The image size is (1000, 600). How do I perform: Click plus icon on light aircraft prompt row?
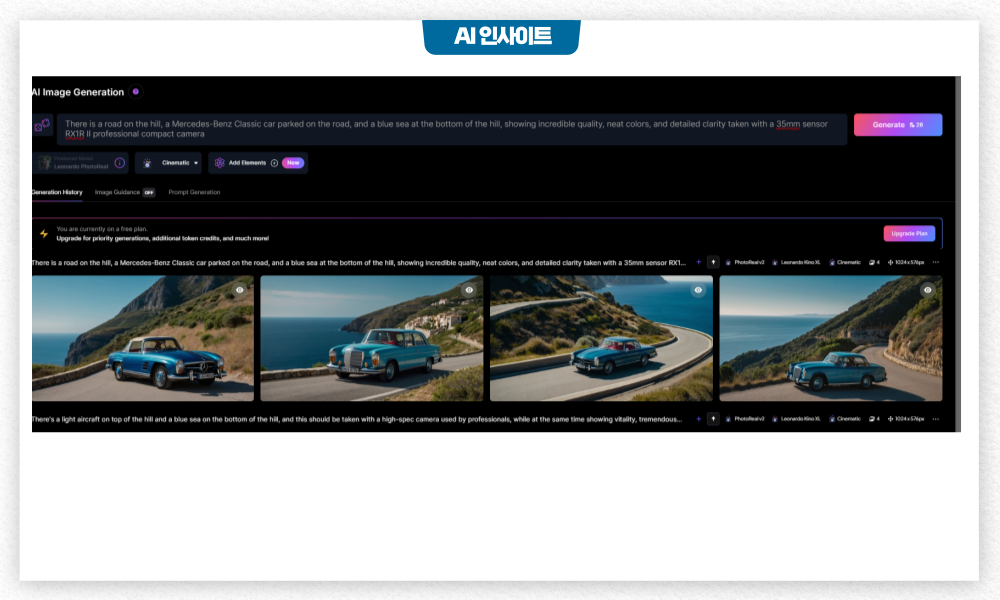click(698, 419)
